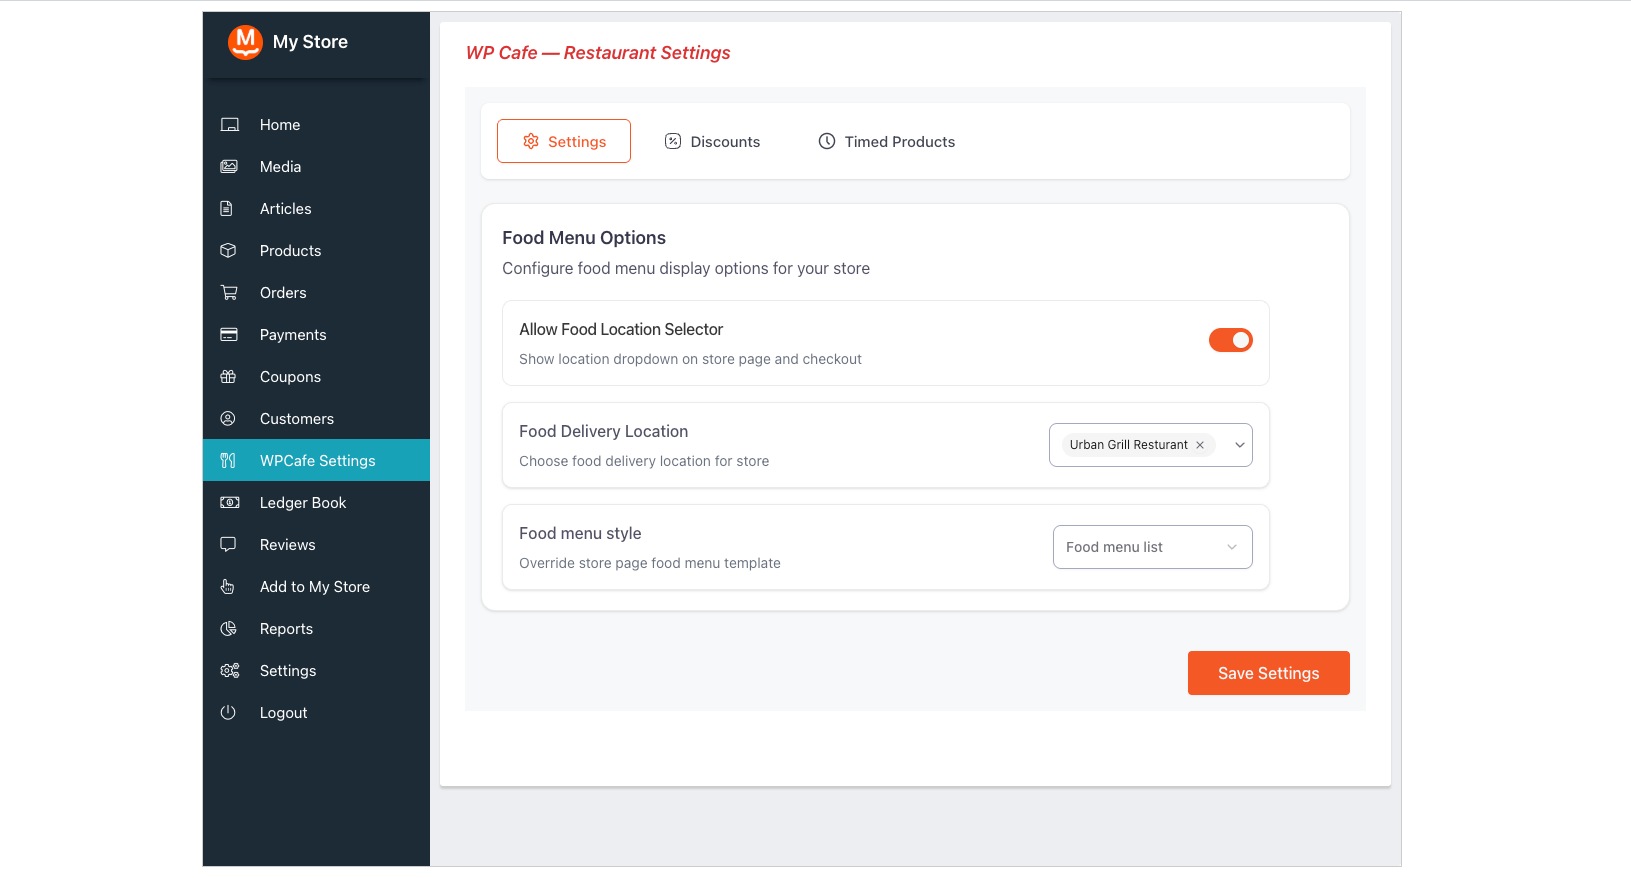The height and width of the screenshot is (878, 1631).
Task: Select the Settings tab label
Action: tap(577, 142)
